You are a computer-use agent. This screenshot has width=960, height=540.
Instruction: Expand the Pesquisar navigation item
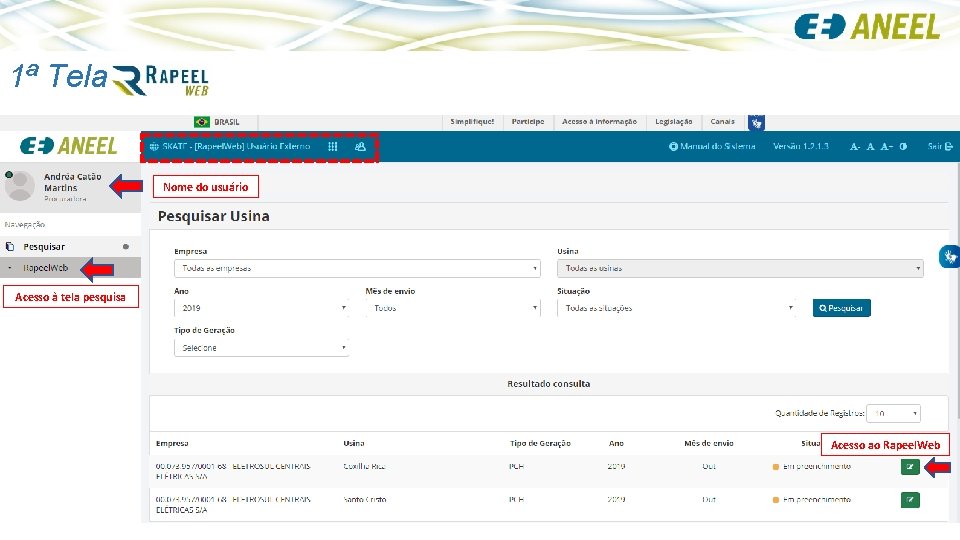pos(70,247)
